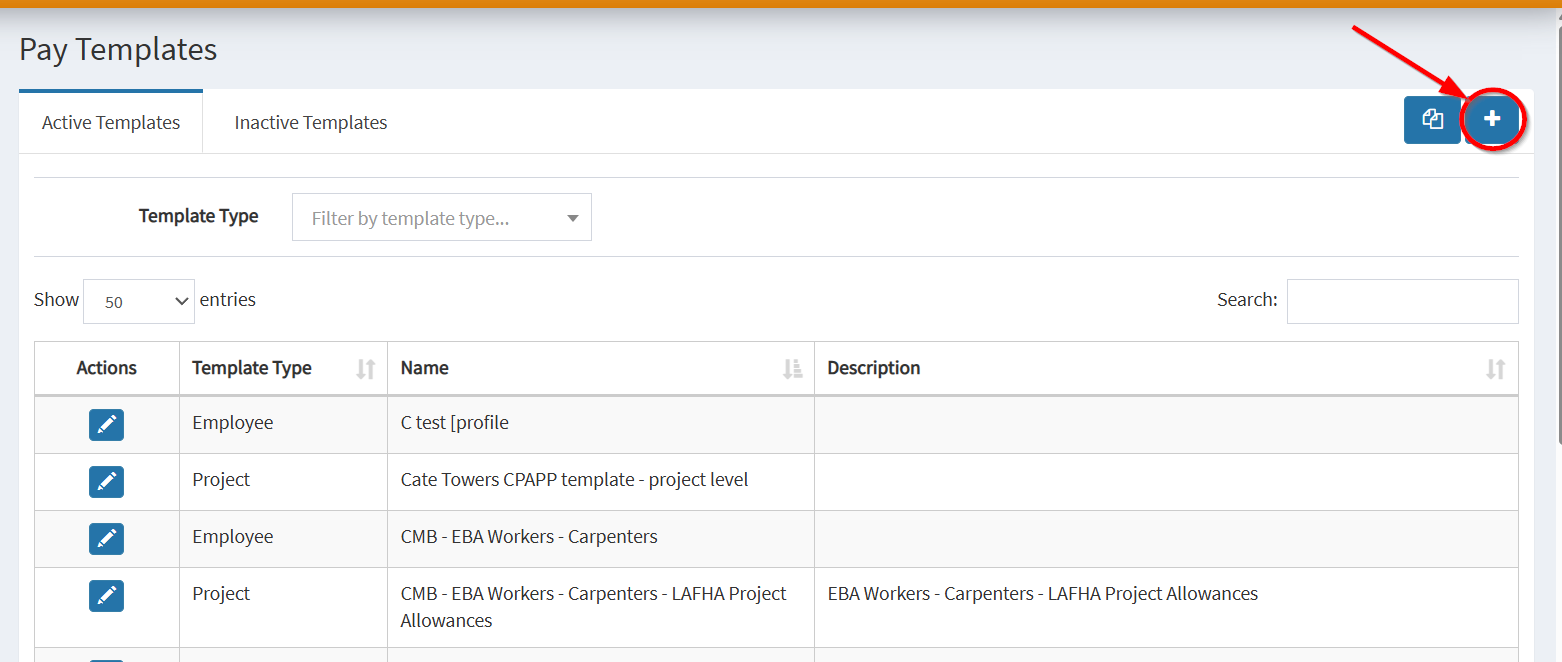
Task: Edit the C test [profile template
Action: coord(106,425)
